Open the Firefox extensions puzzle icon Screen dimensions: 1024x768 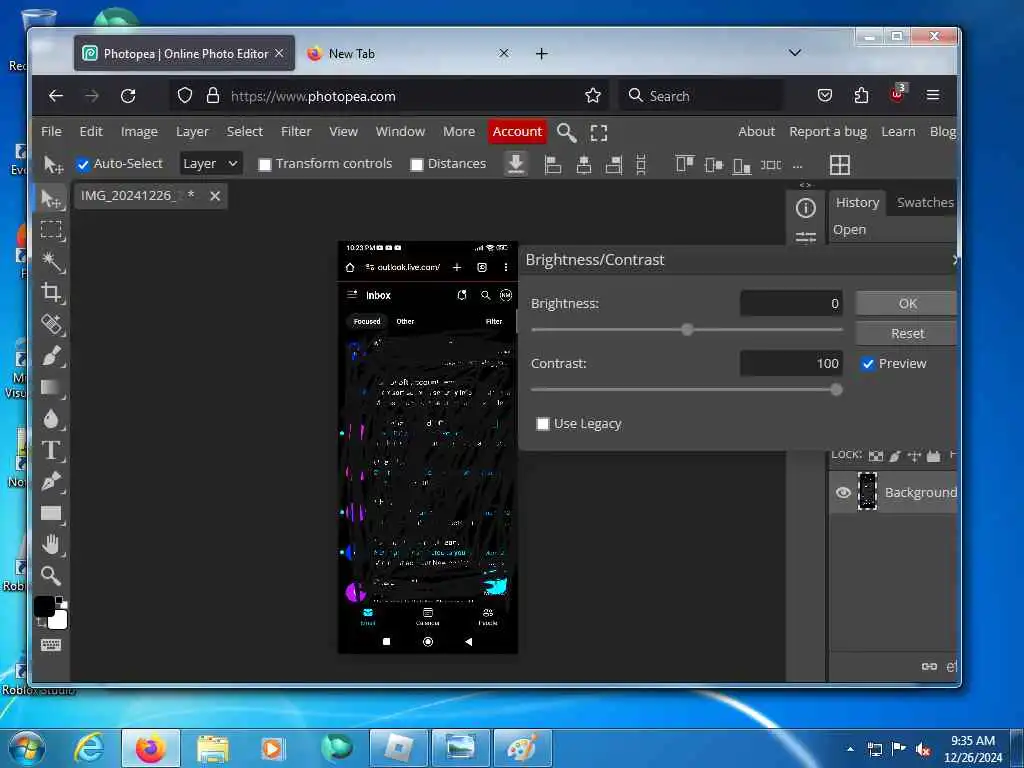click(x=861, y=95)
